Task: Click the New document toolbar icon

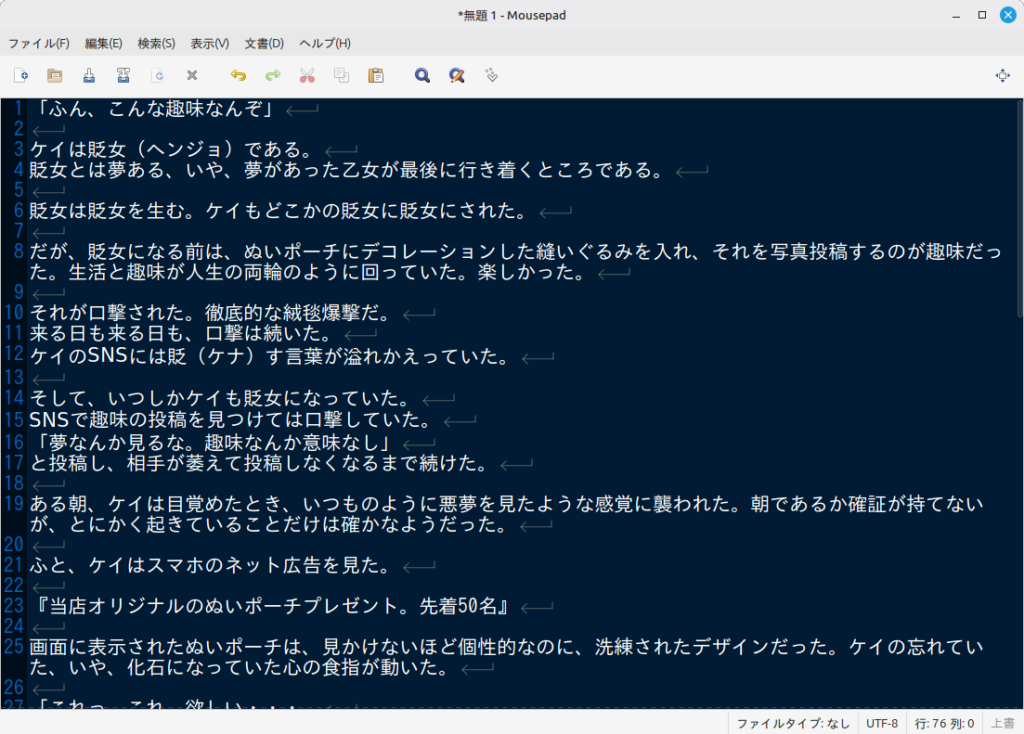Action: point(21,75)
